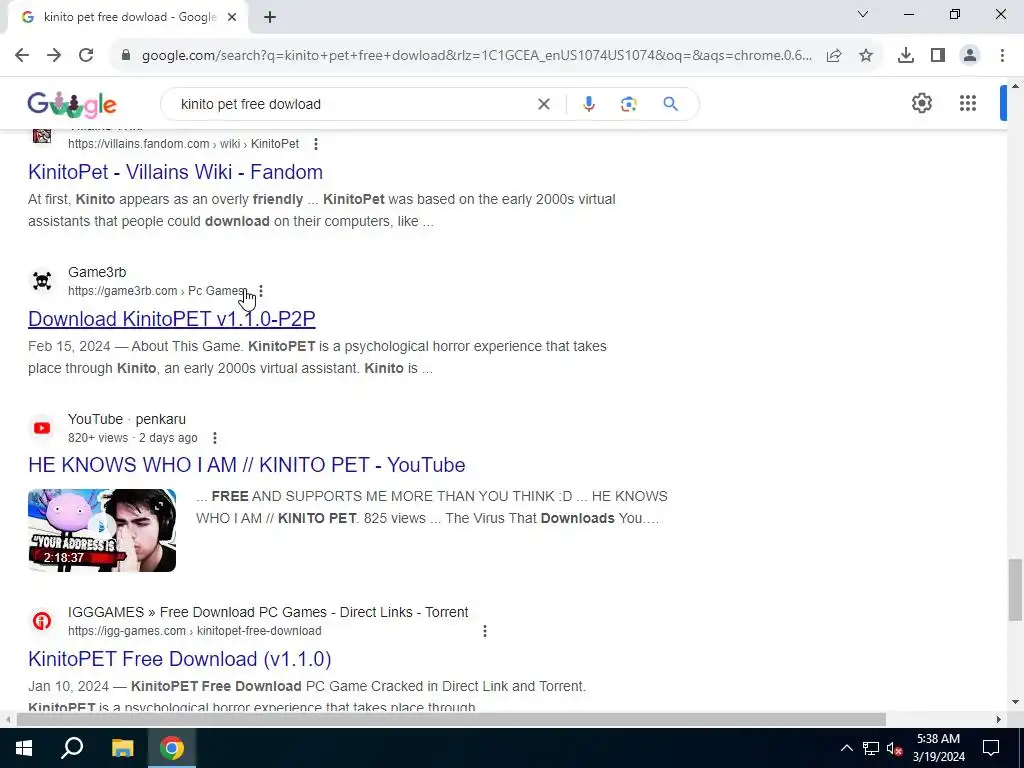Viewport: 1024px width, 768px height.
Task: Open the muted volume tray icon
Action: (x=895, y=748)
